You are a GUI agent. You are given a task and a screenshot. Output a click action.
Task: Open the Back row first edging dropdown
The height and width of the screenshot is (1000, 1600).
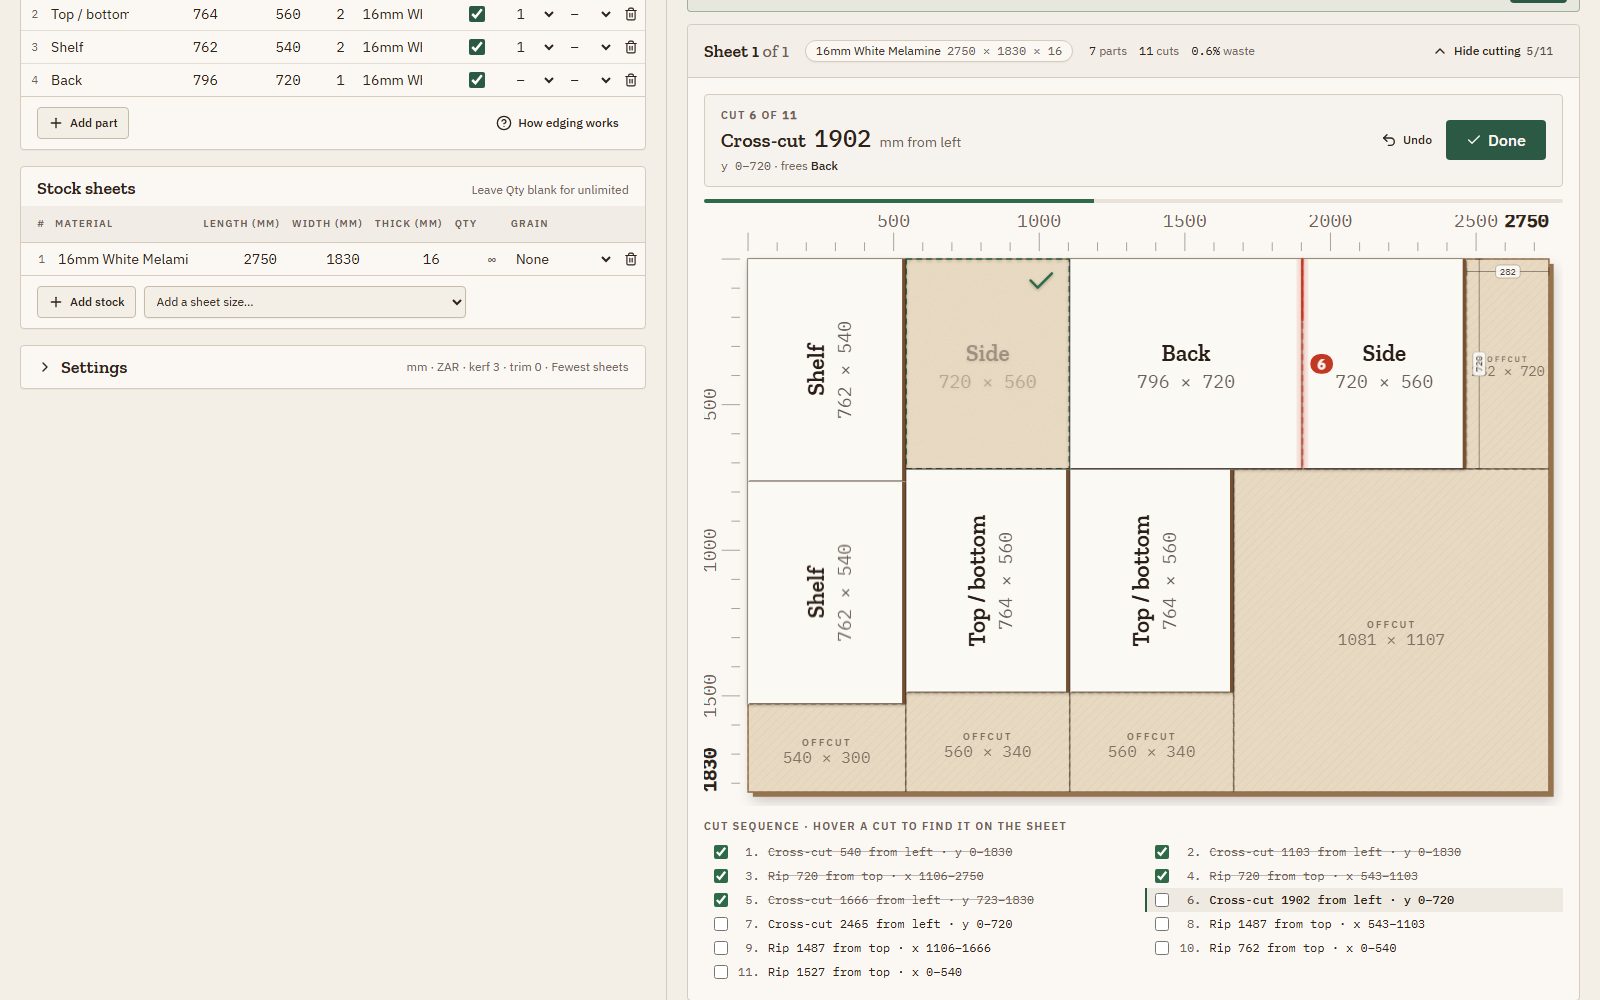click(534, 80)
